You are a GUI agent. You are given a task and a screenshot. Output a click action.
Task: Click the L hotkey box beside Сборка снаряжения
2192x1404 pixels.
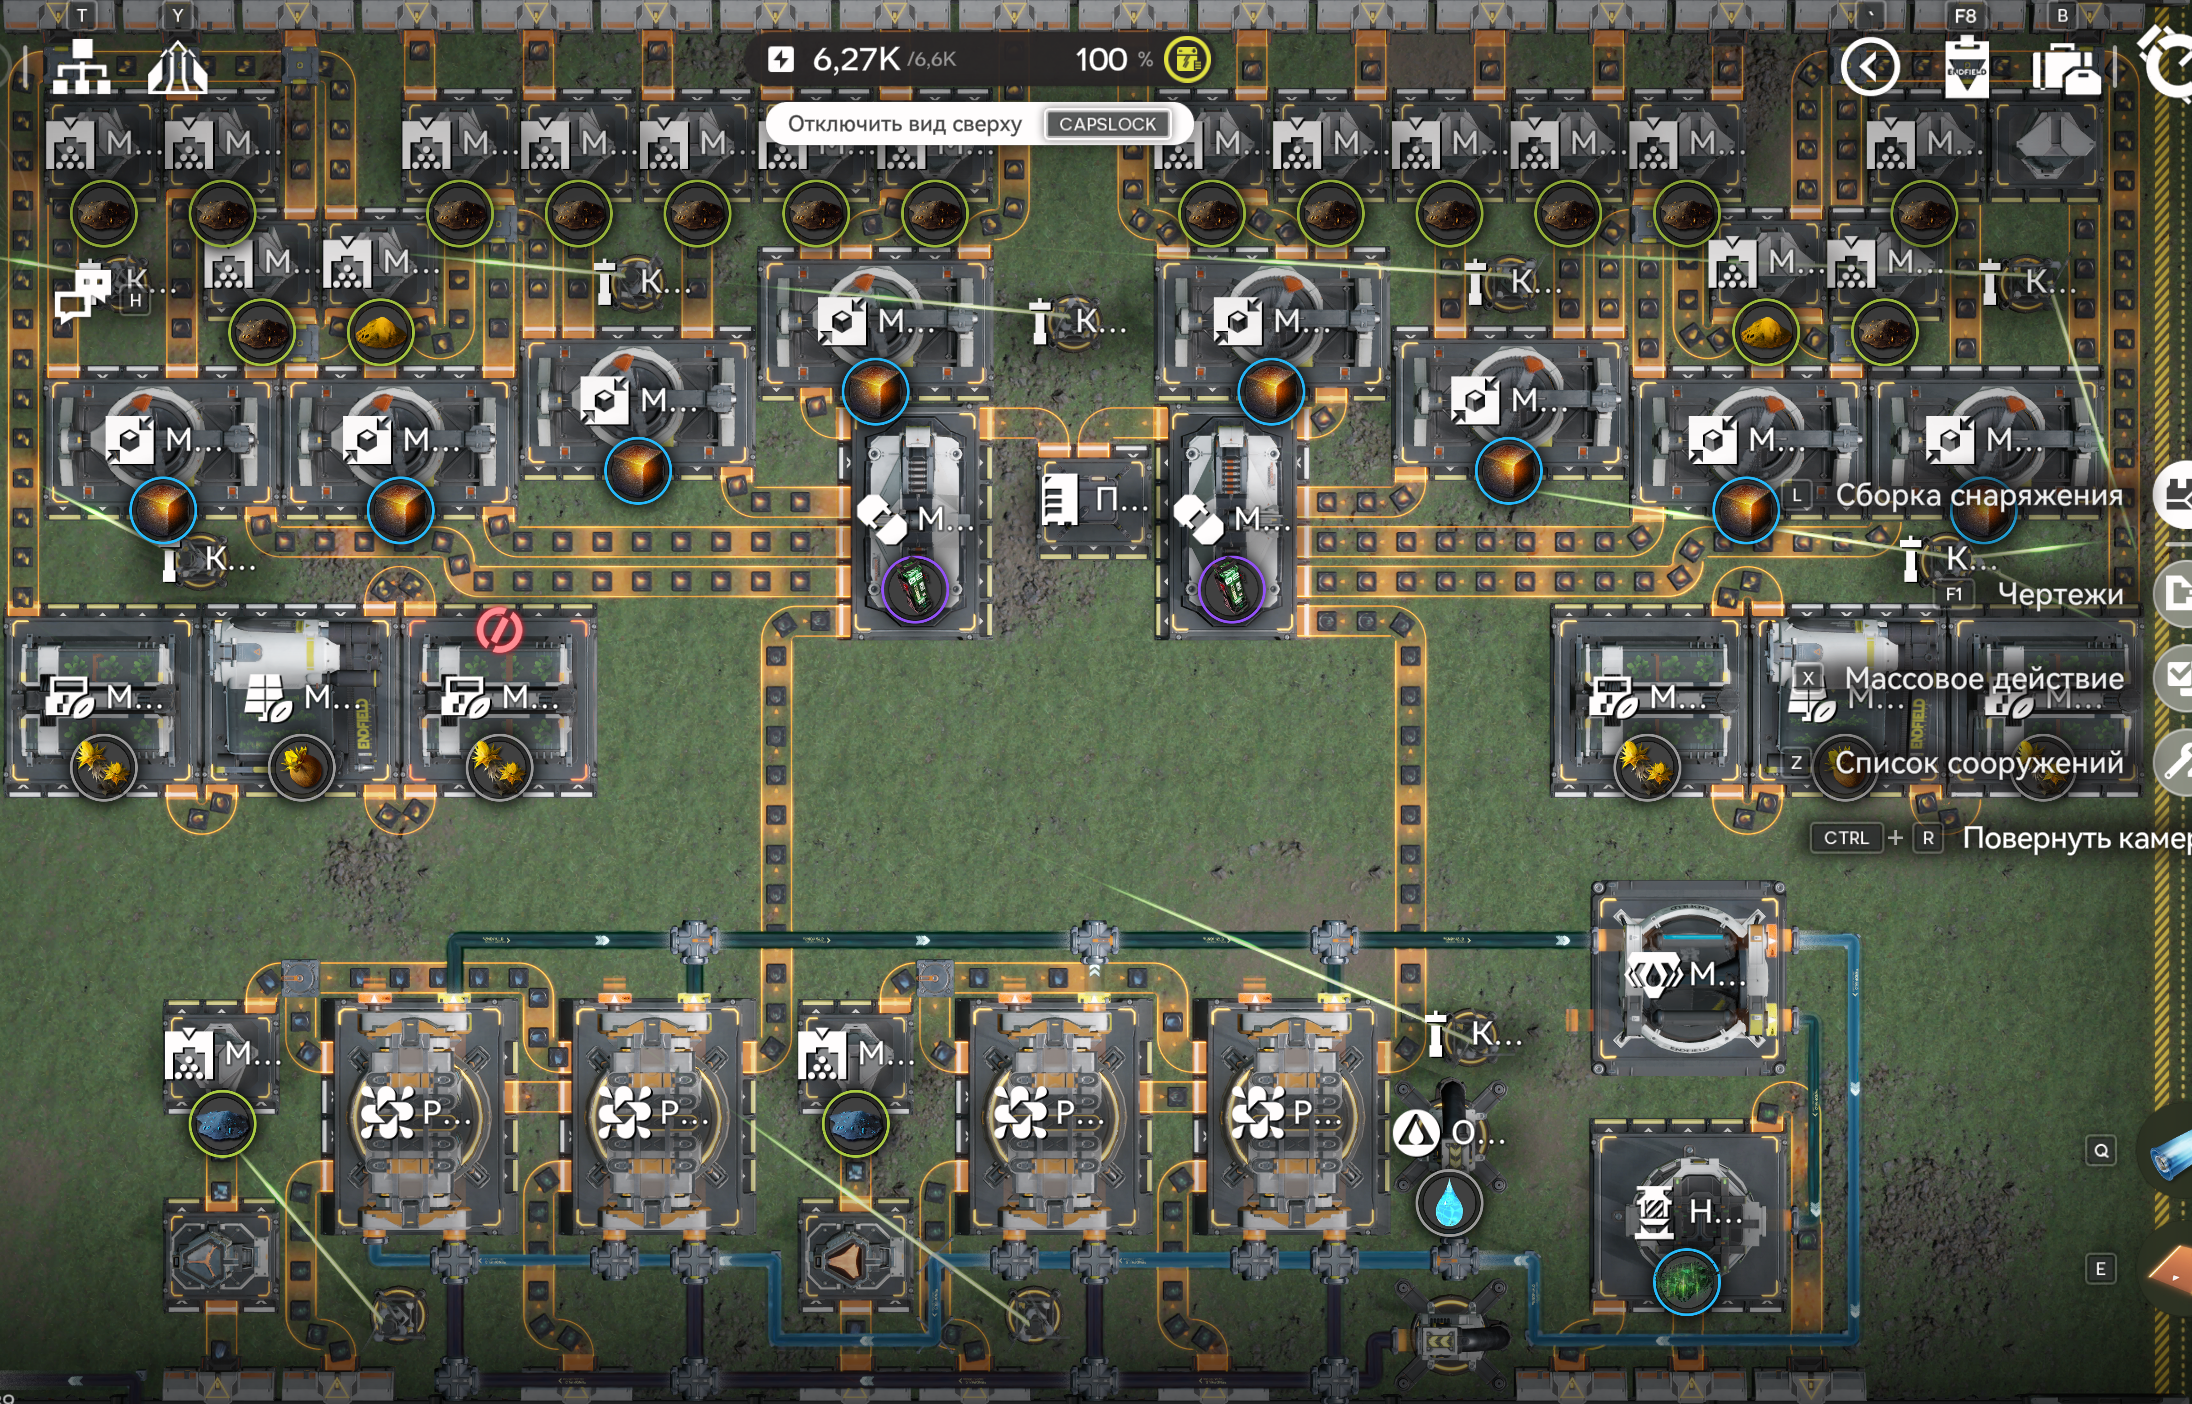coord(1798,495)
